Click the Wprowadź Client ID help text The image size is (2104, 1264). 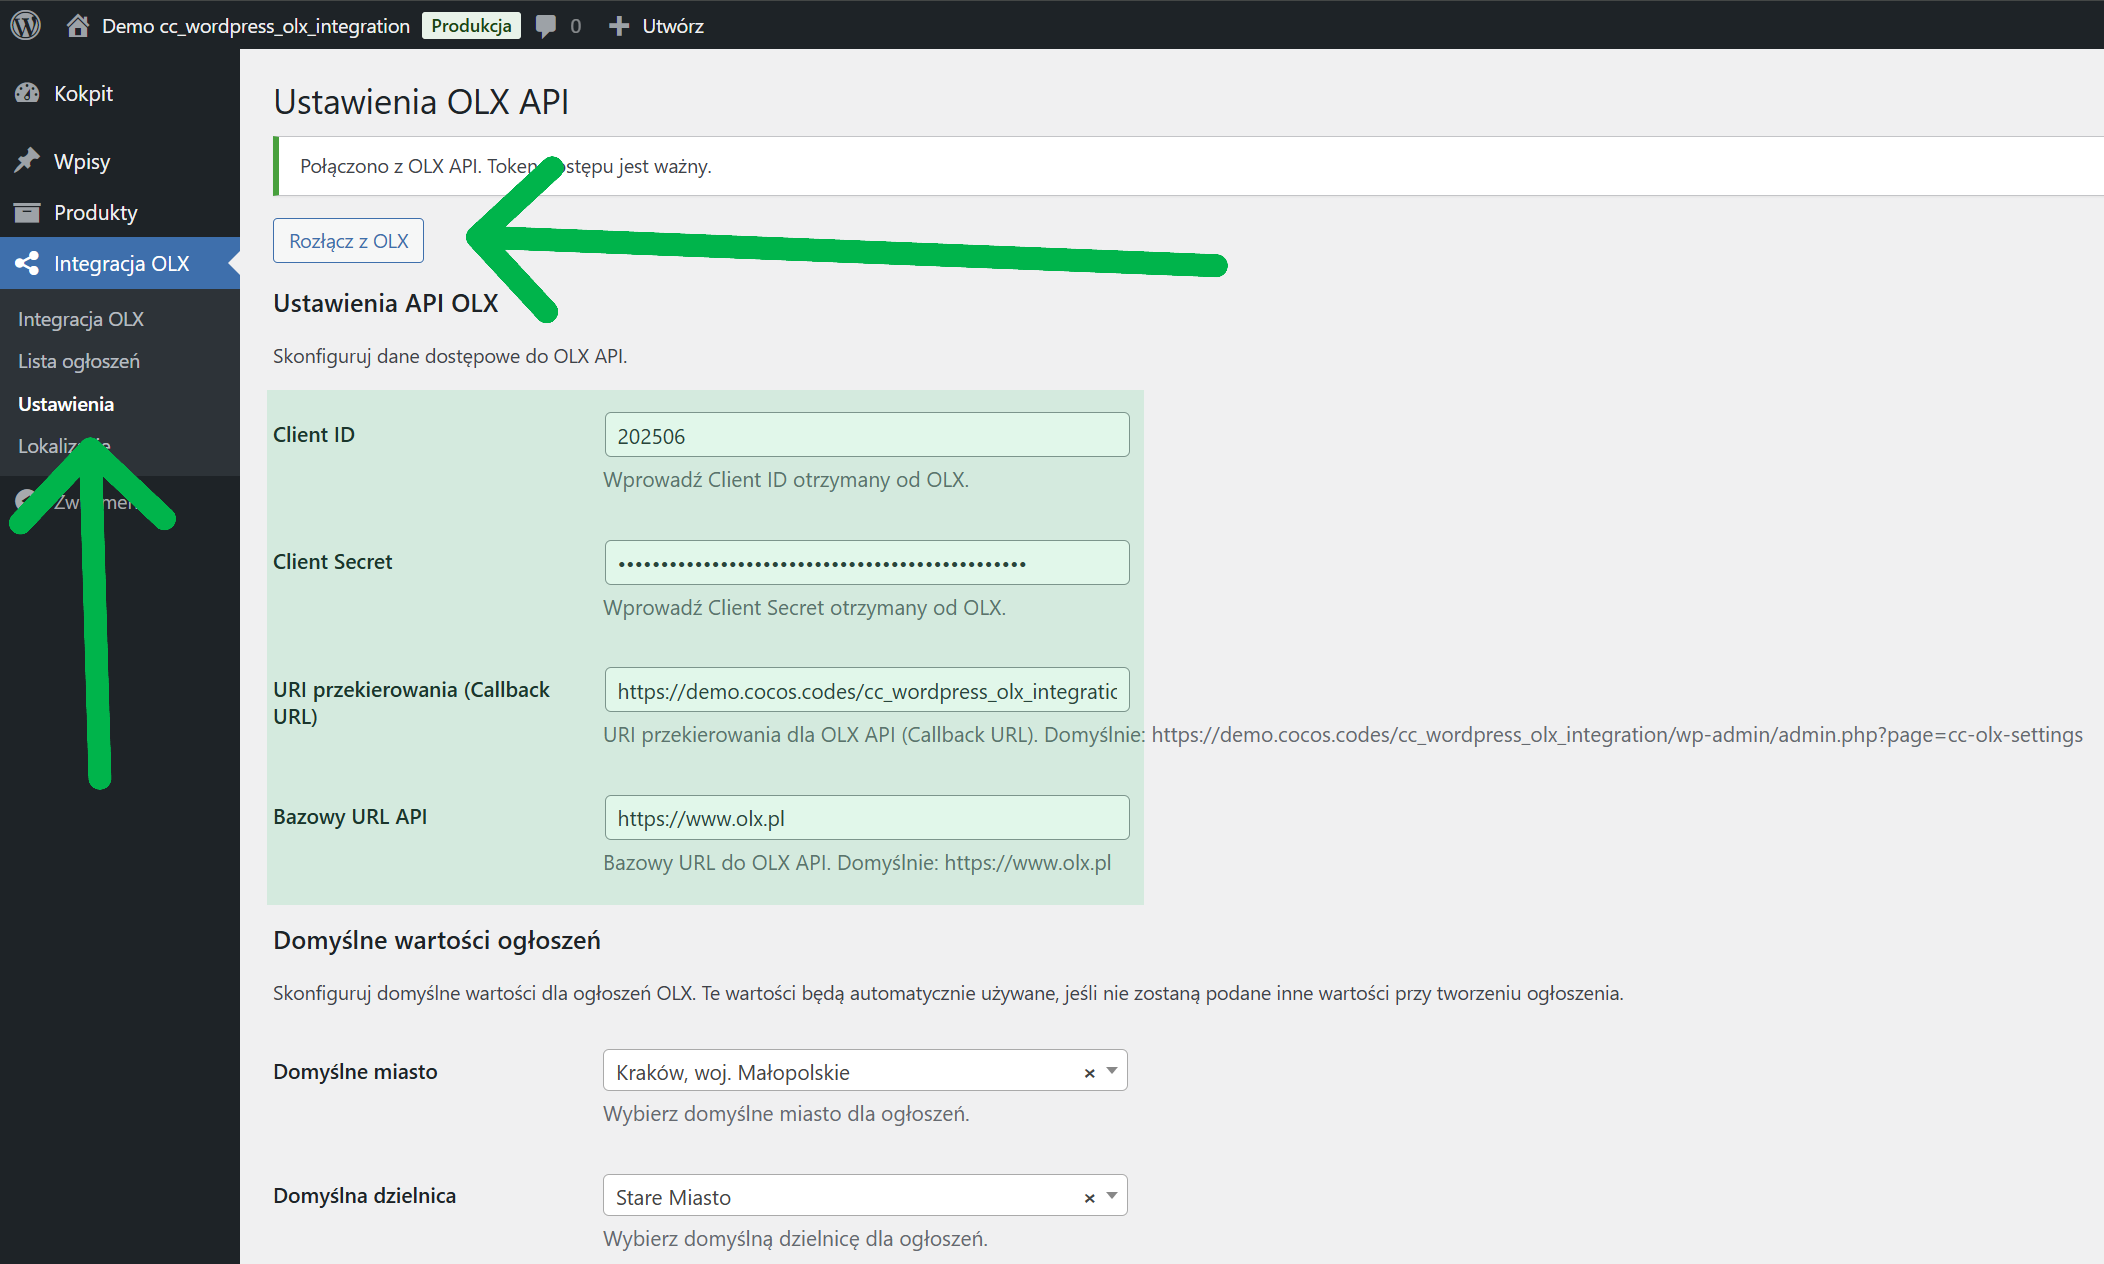[786, 479]
